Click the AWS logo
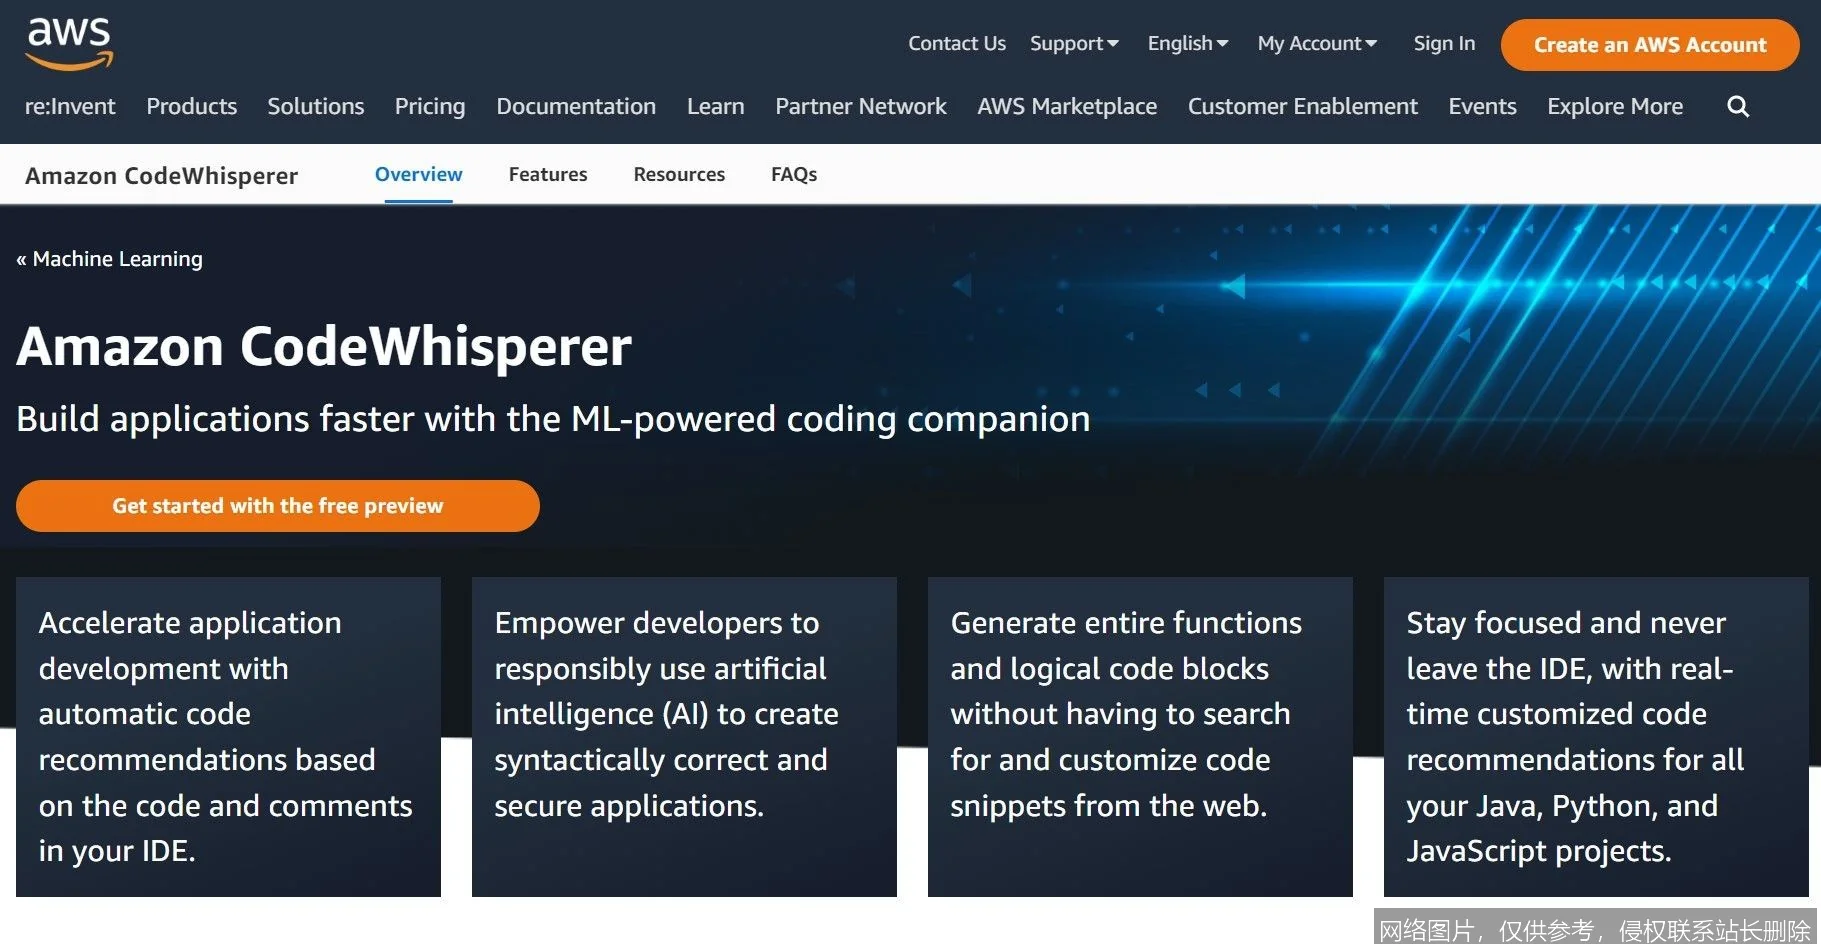Image resolution: width=1821 pixels, height=948 pixels. [69, 45]
